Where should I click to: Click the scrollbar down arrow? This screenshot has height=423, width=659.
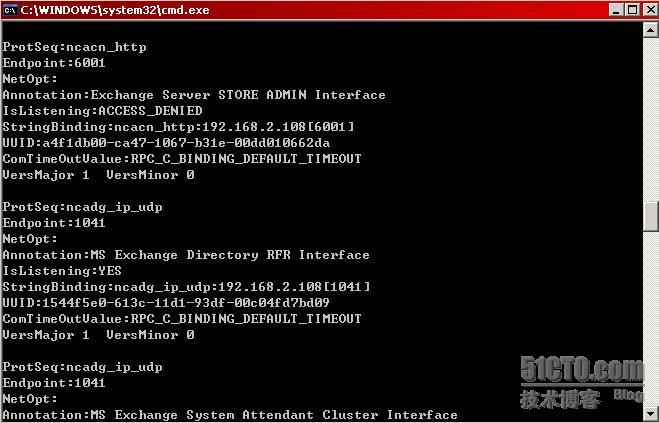point(651,413)
